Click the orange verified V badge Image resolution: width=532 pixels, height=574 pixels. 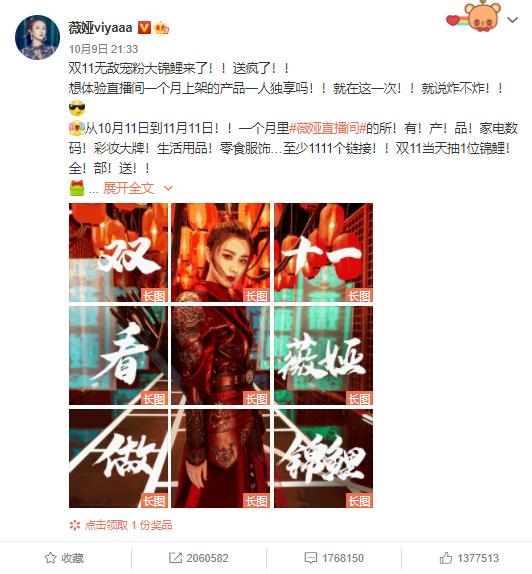(x=144, y=27)
